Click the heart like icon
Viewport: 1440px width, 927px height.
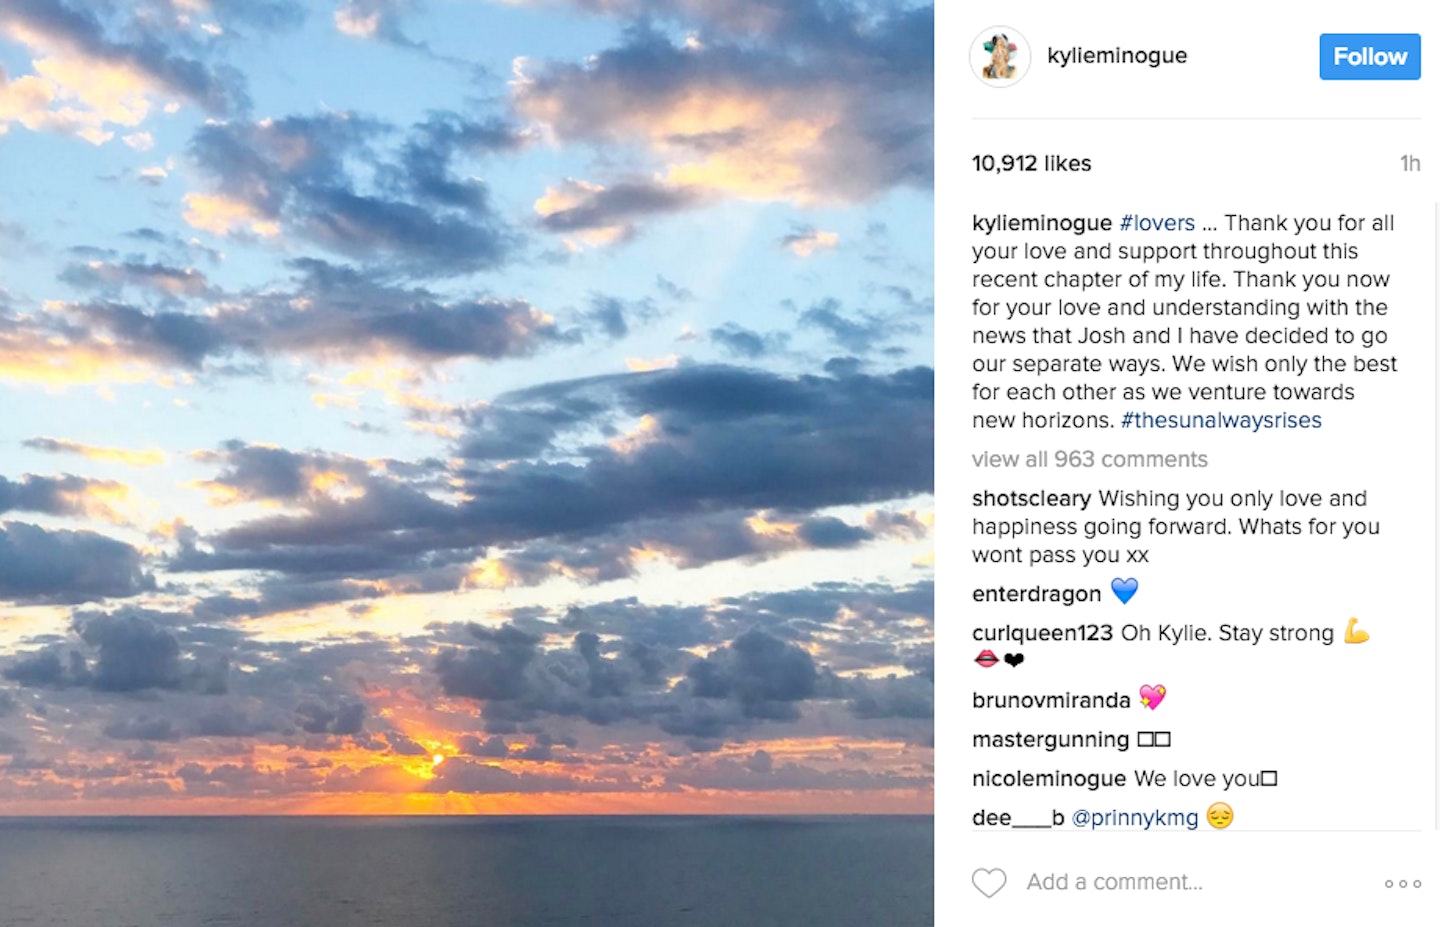click(x=989, y=882)
